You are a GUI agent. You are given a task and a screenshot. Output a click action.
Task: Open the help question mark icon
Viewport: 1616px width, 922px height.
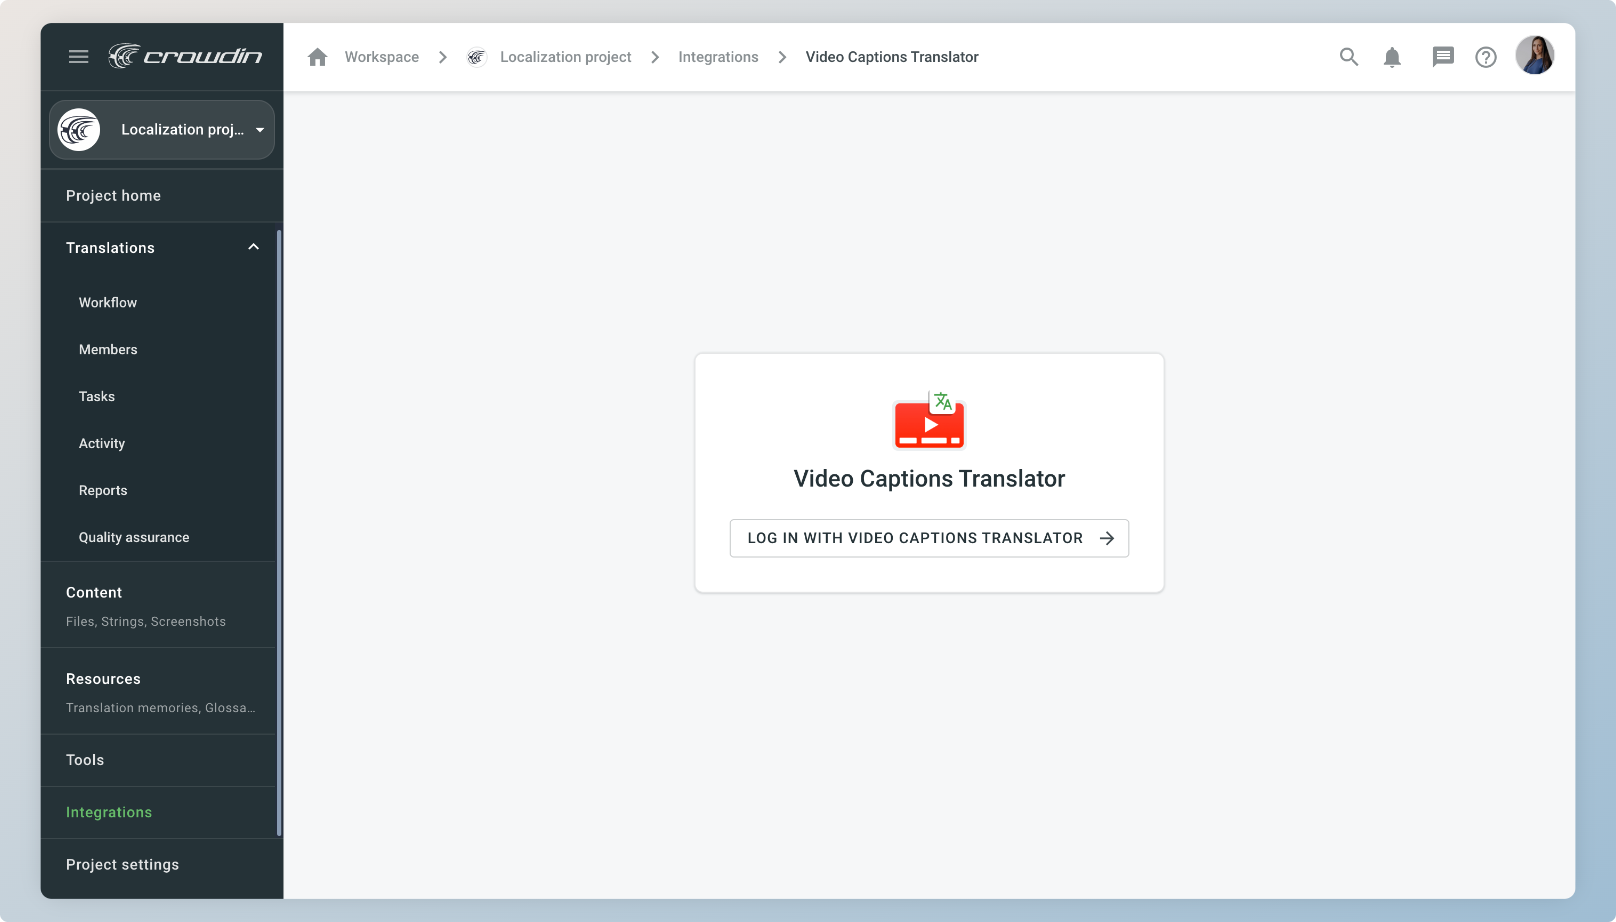1486,57
